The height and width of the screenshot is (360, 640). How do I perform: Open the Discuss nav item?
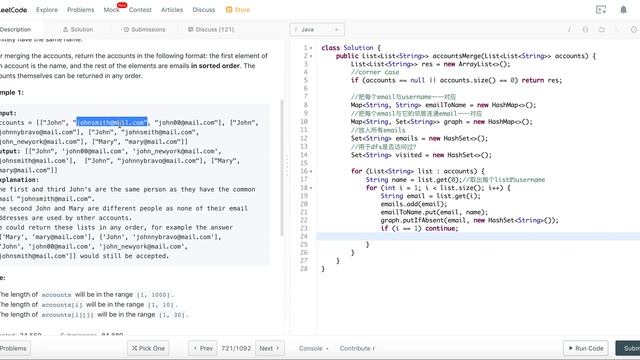pos(204,10)
